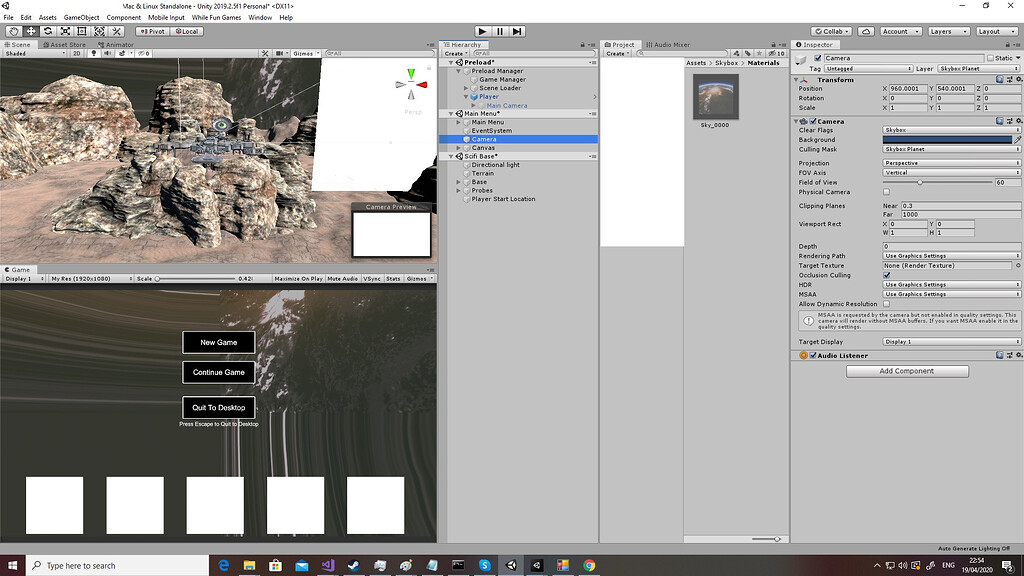This screenshot has height=576, width=1024.
Task: Select the Rotate tool
Action: [x=47, y=31]
